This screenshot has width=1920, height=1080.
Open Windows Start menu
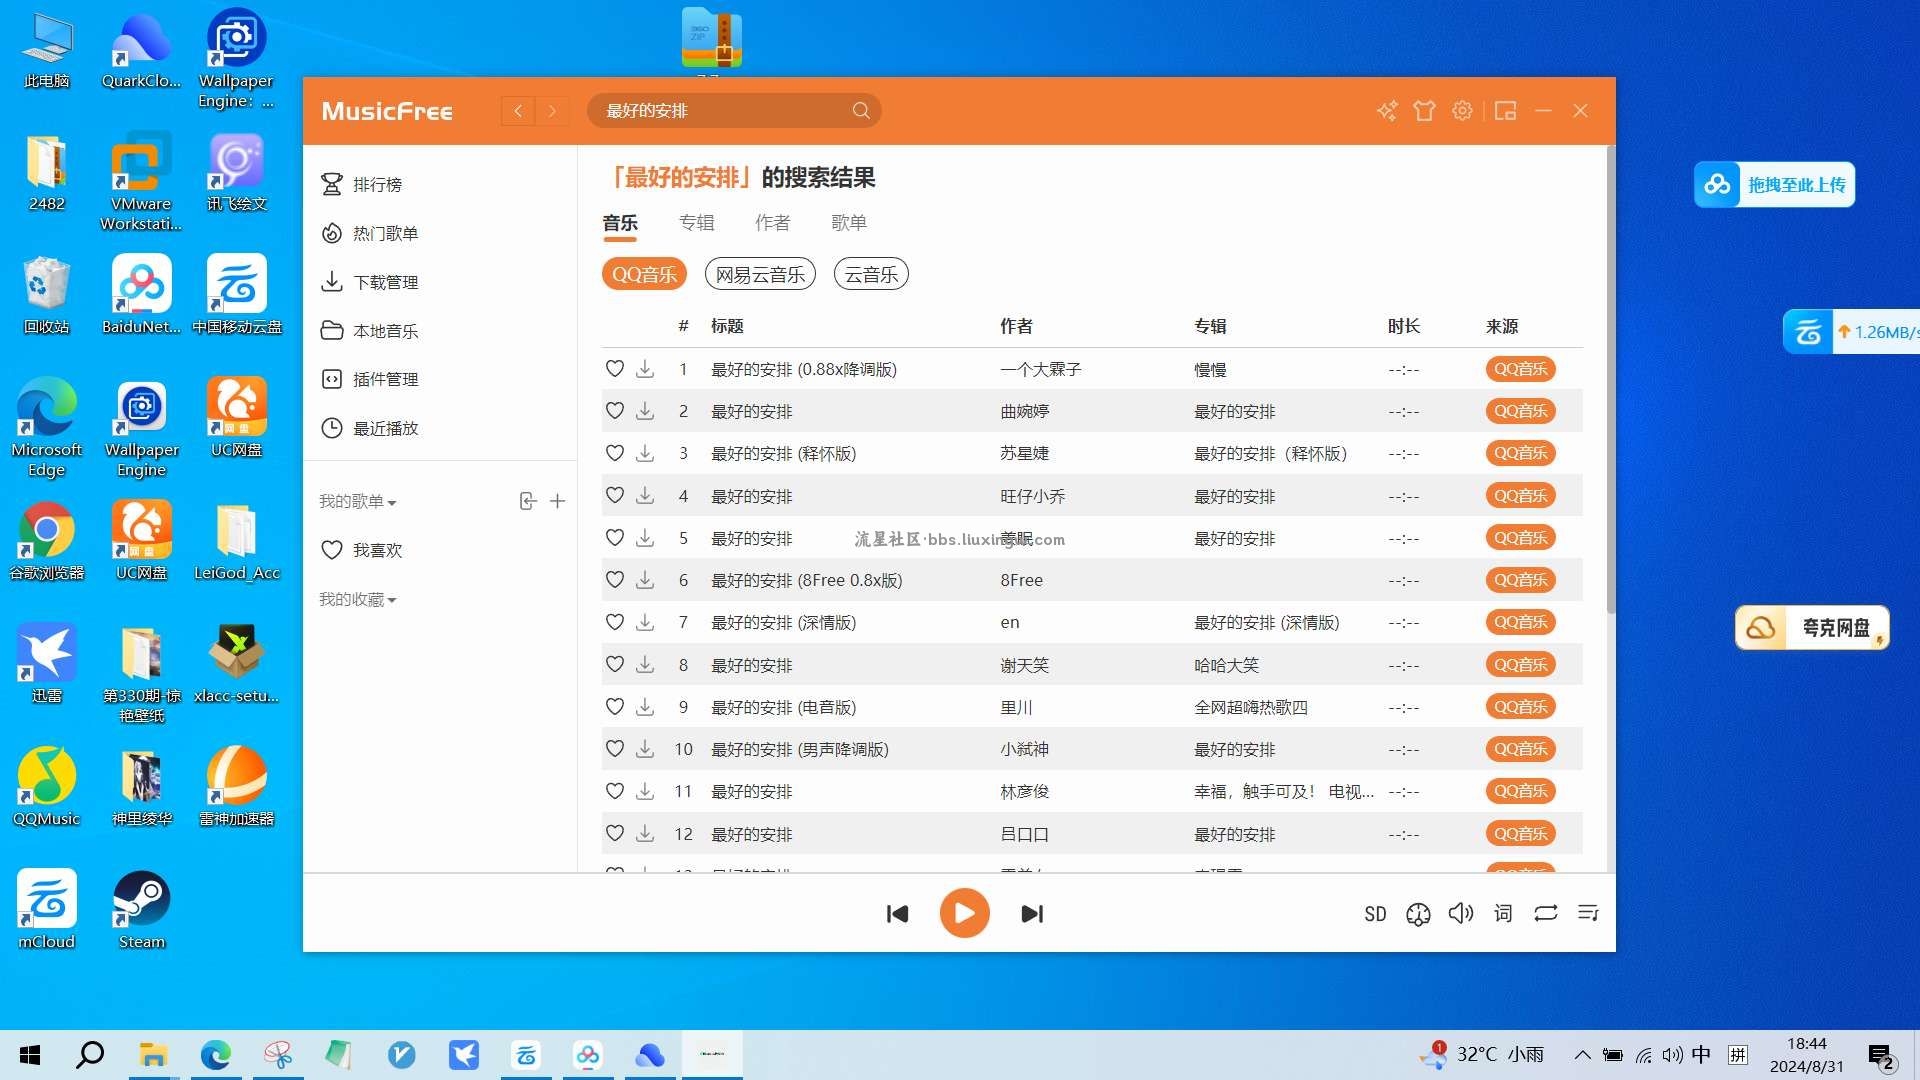coord(30,1055)
